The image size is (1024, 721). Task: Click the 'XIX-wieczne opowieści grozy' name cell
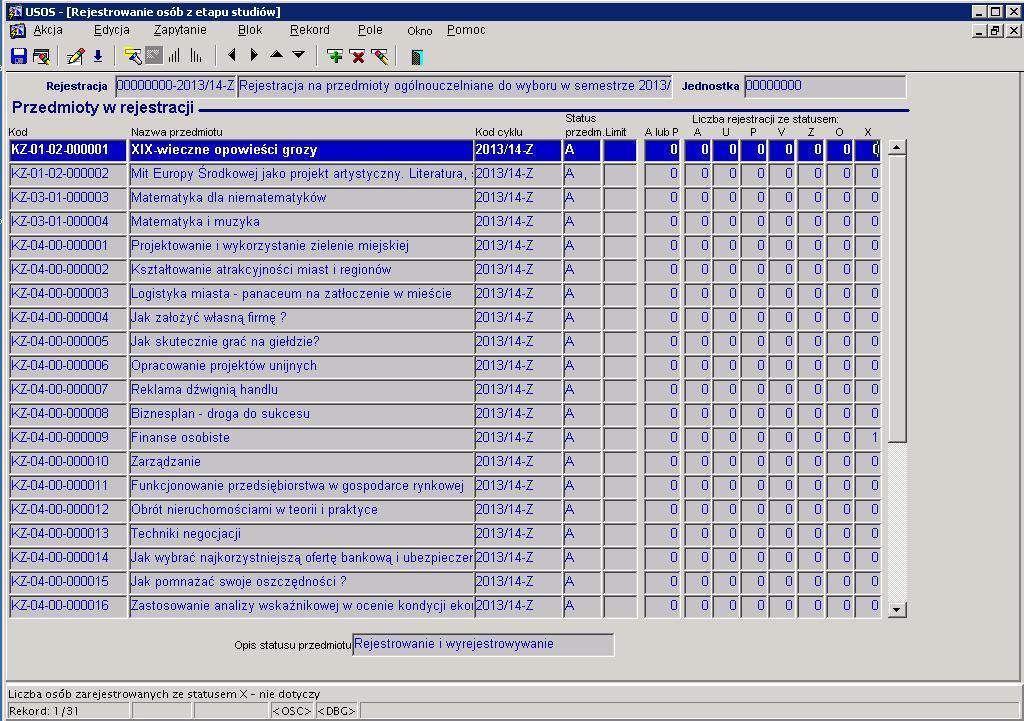(x=301, y=150)
